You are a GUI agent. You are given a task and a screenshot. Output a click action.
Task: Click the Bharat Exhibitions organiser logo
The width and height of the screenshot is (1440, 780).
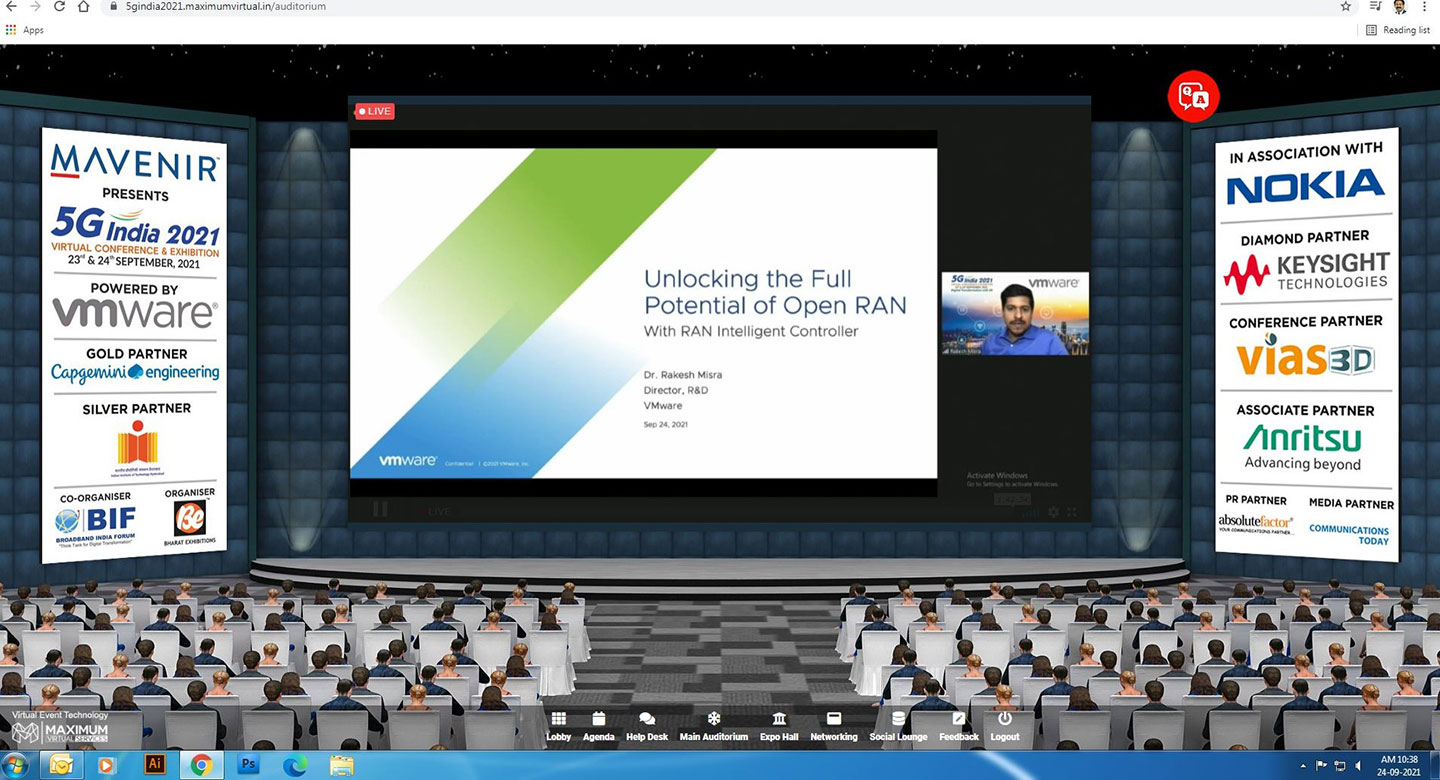click(x=189, y=523)
